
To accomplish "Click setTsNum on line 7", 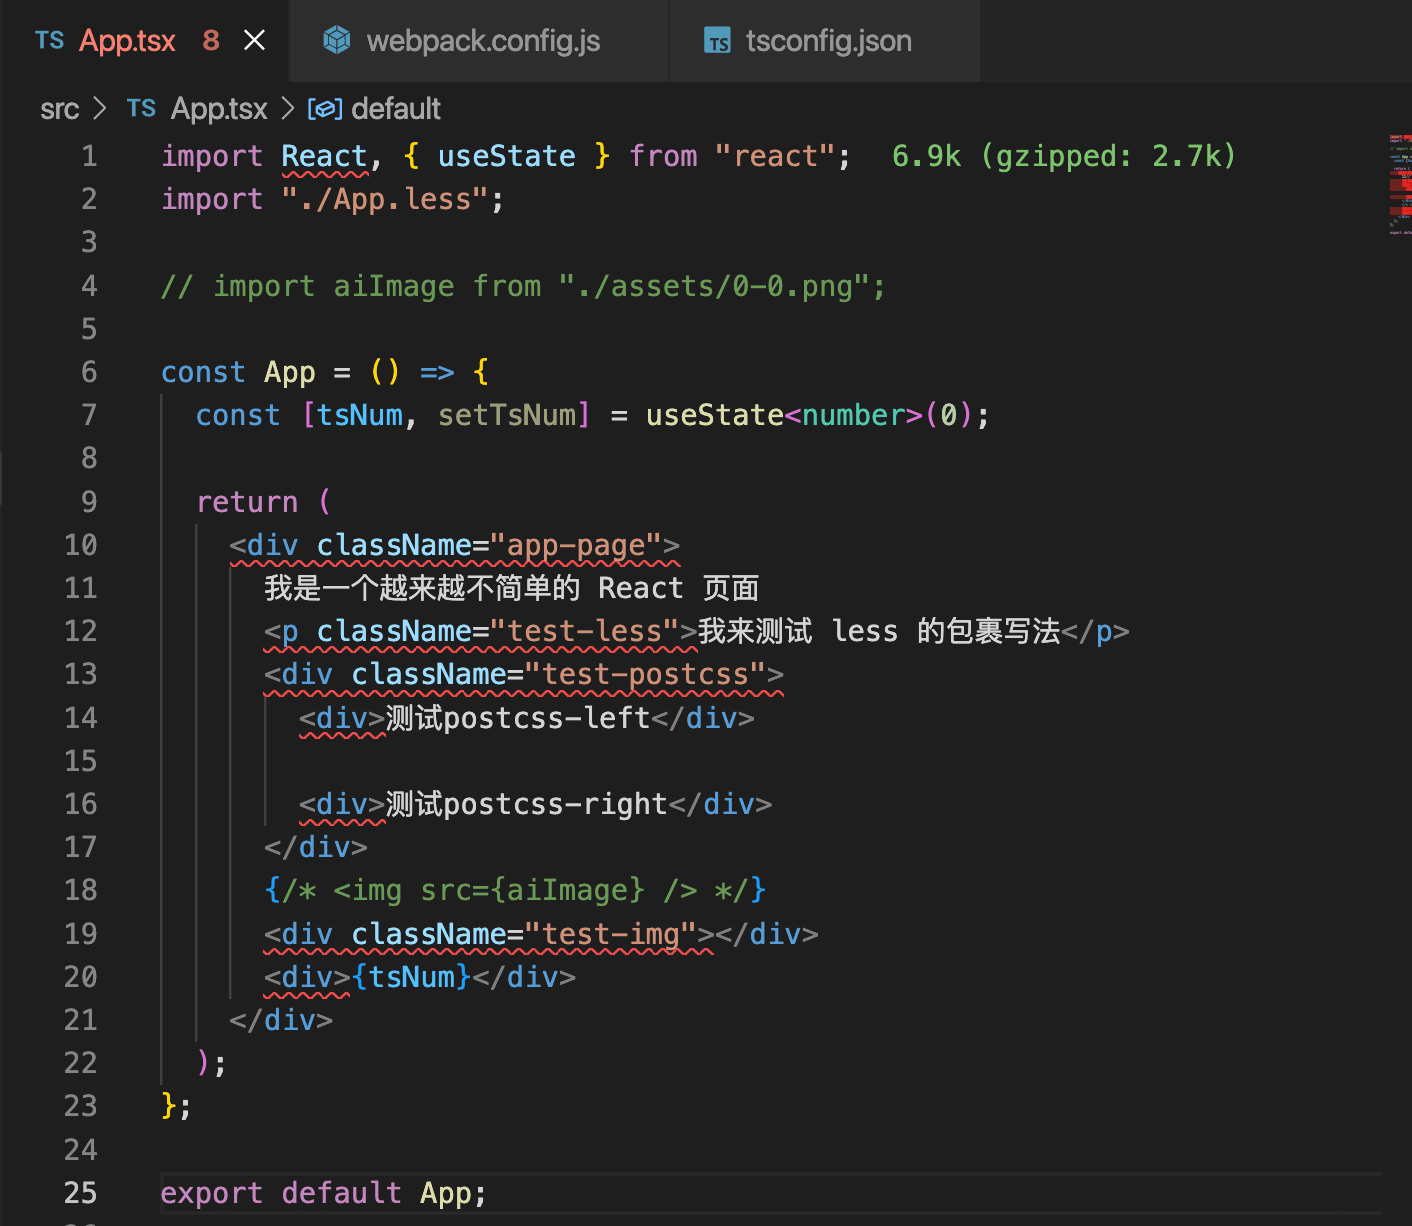I will [506, 415].
